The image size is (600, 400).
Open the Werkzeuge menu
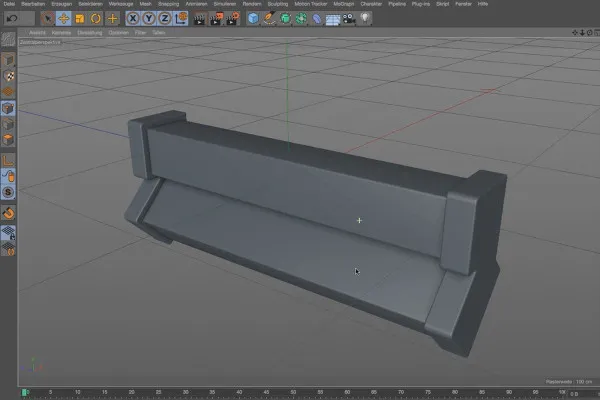point(121,4)
